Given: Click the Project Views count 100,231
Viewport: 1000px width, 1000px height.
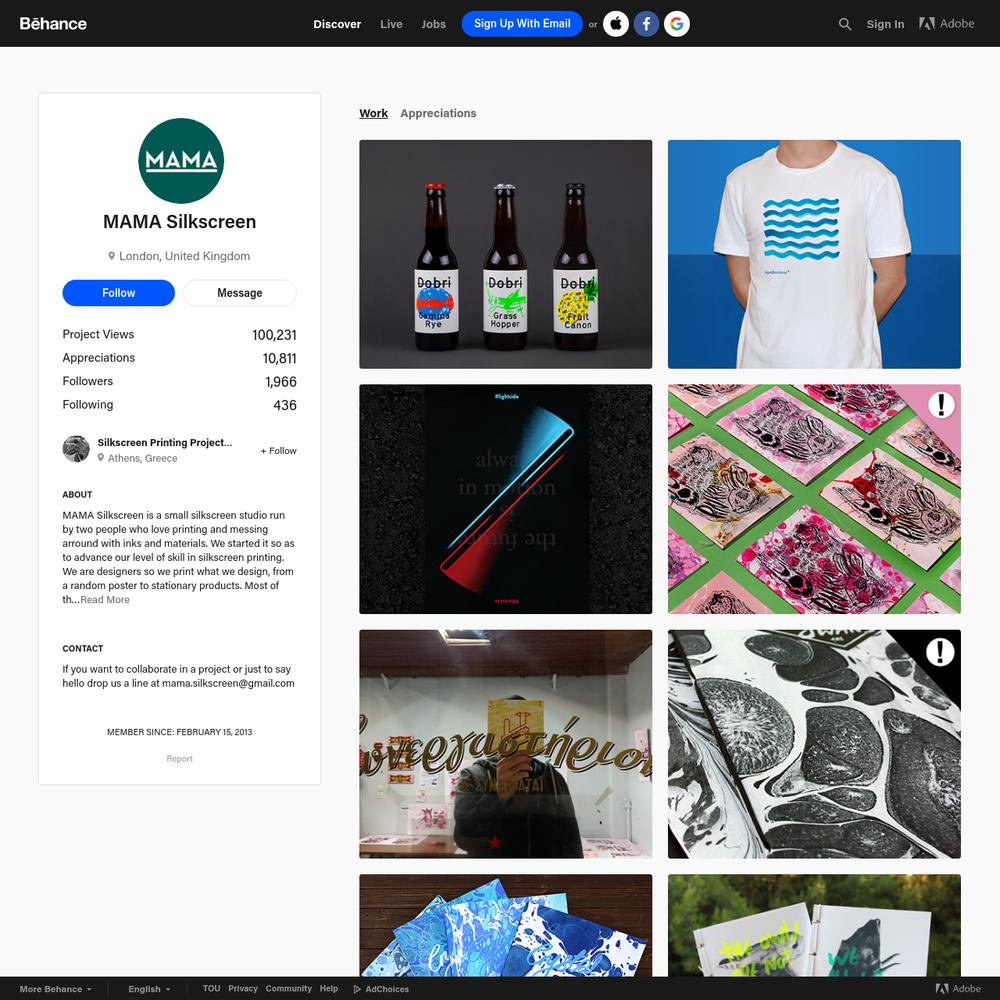Looking at the screenshot, I should coord(274,335).
